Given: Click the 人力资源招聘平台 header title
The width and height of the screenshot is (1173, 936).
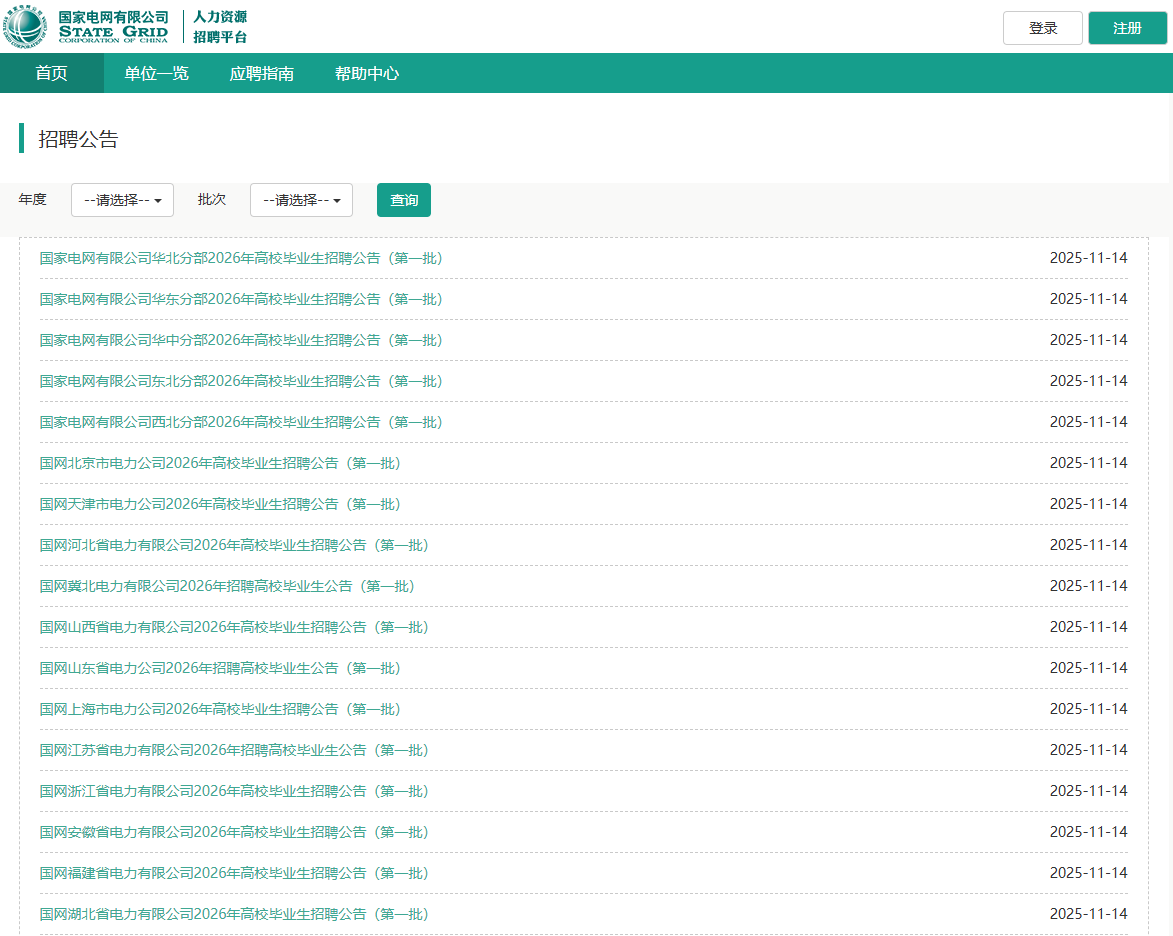Looking at the screenshot, I should pyautogui.click(x=220, y=27).
